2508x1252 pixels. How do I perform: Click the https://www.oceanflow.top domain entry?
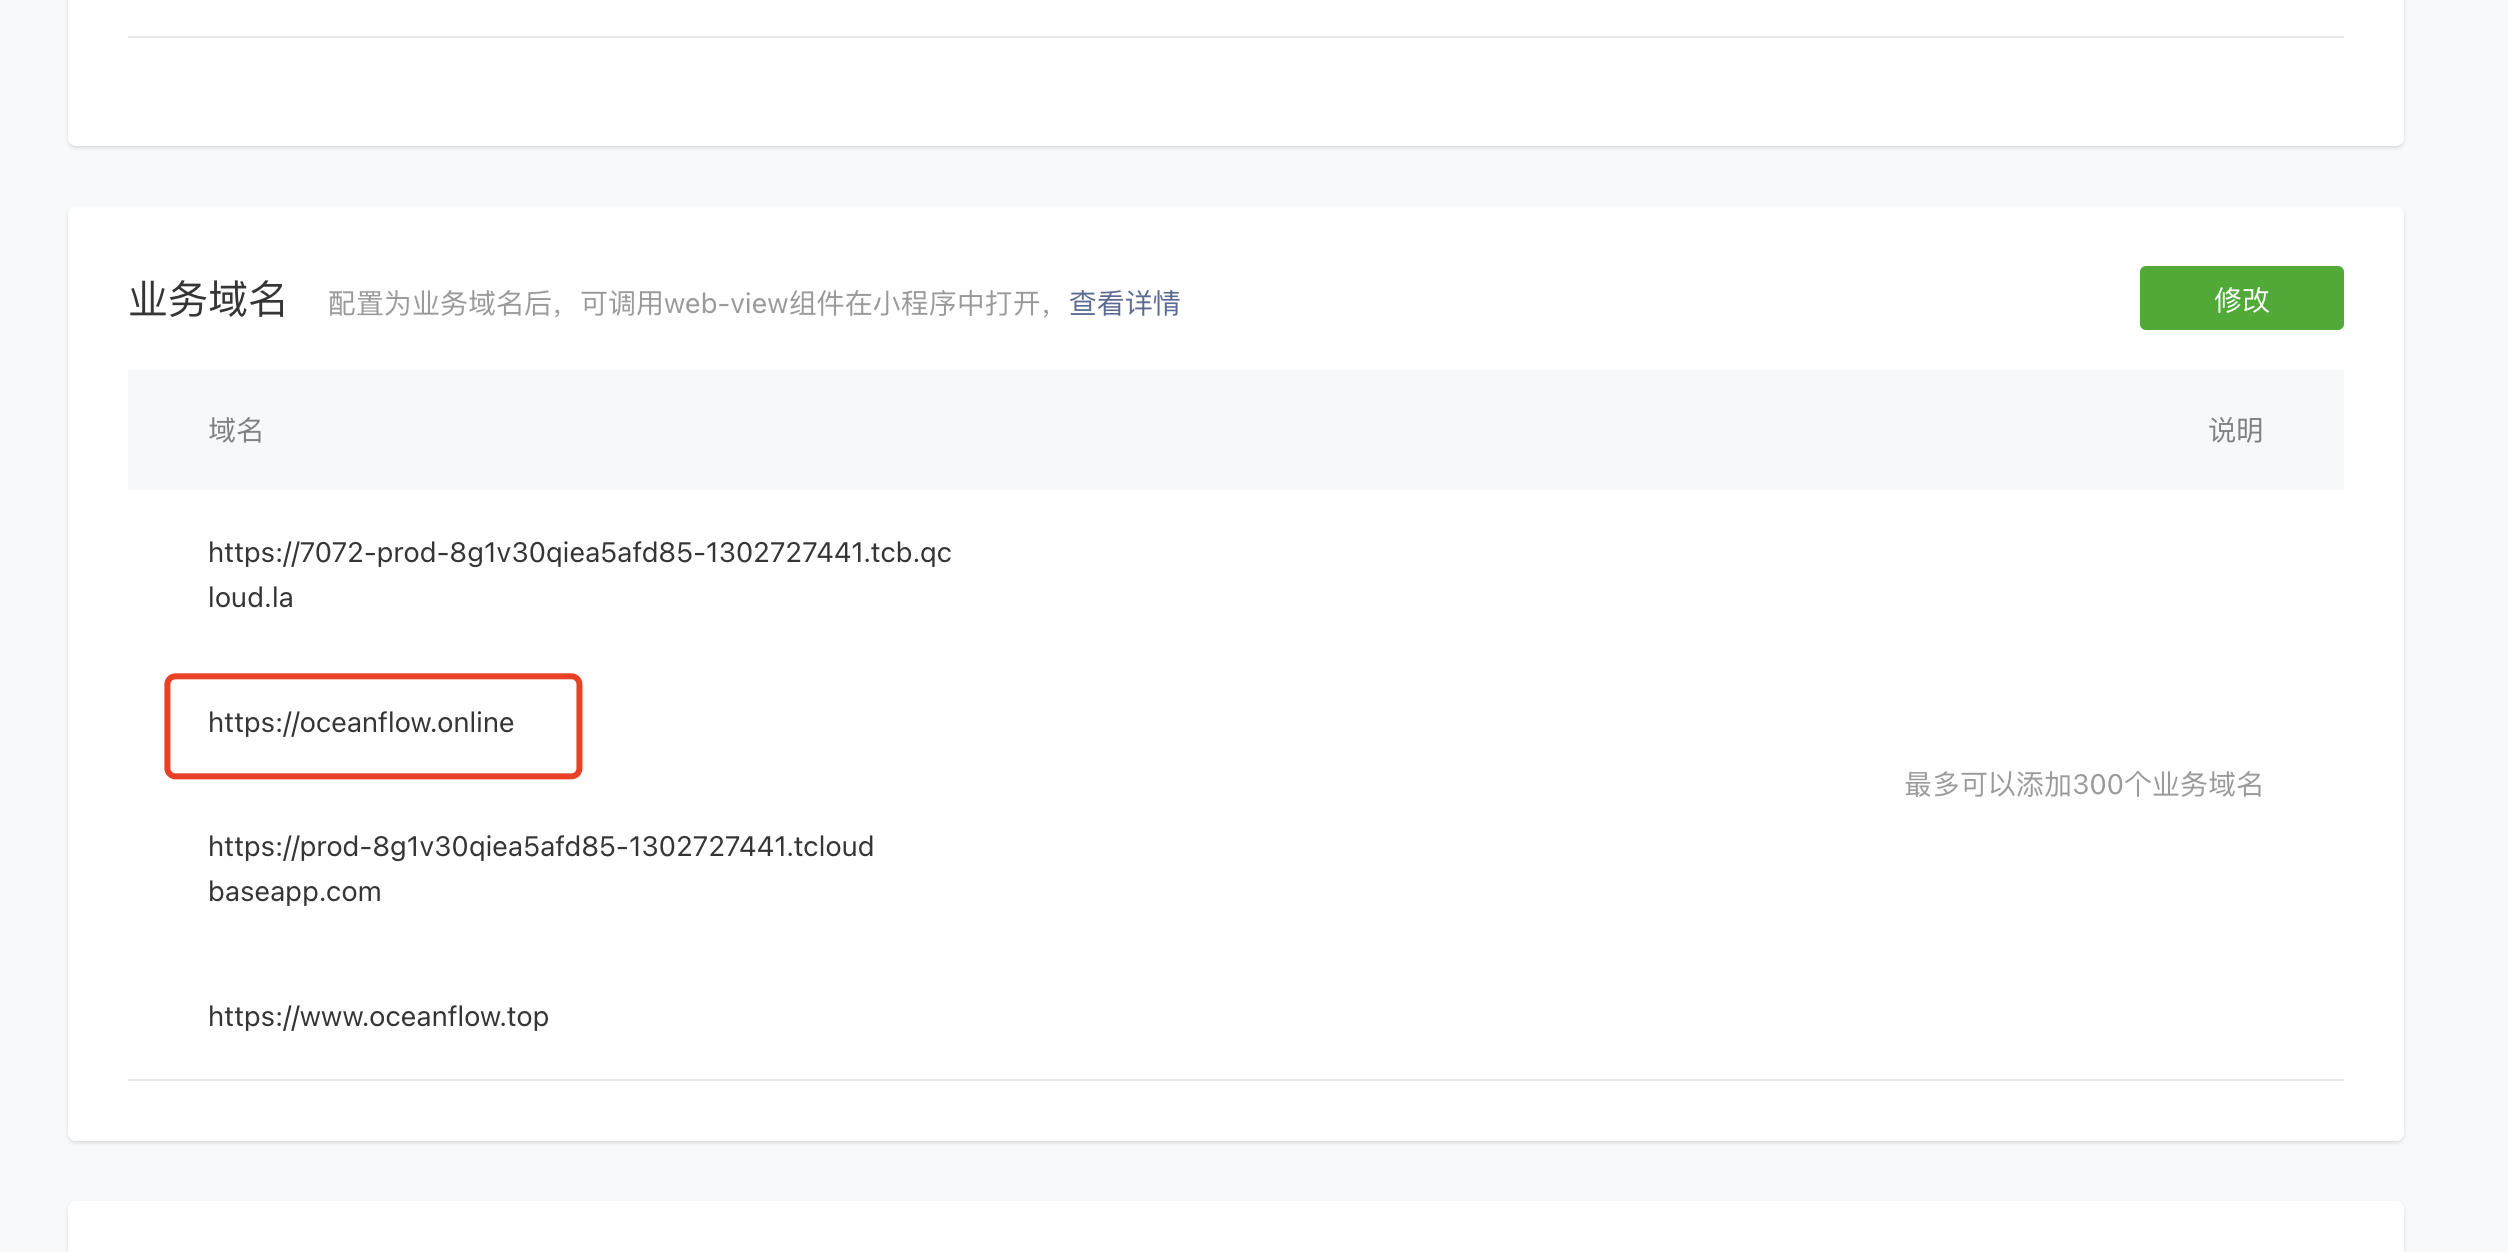pyautogui.click(x=378, y=1017)
